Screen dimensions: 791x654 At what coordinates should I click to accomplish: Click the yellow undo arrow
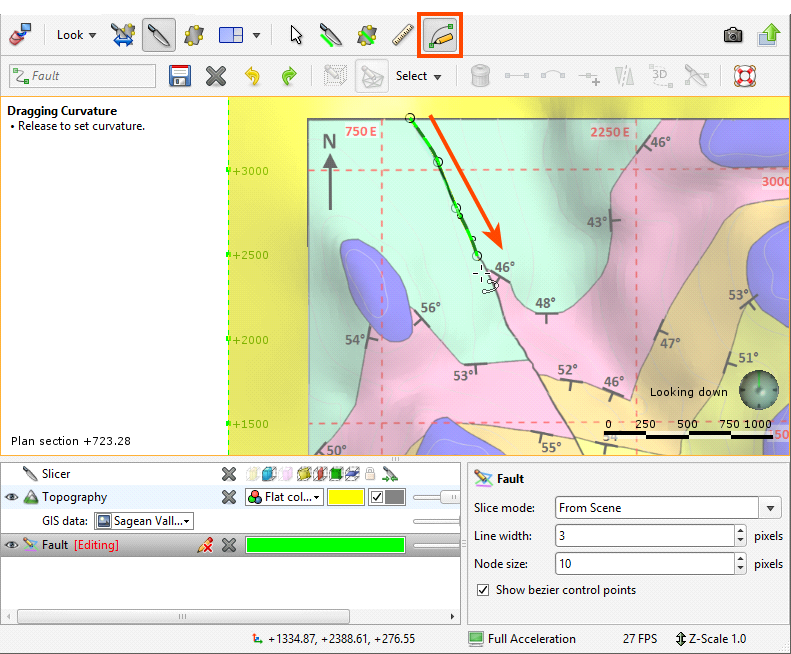click(x=252, y=76)
